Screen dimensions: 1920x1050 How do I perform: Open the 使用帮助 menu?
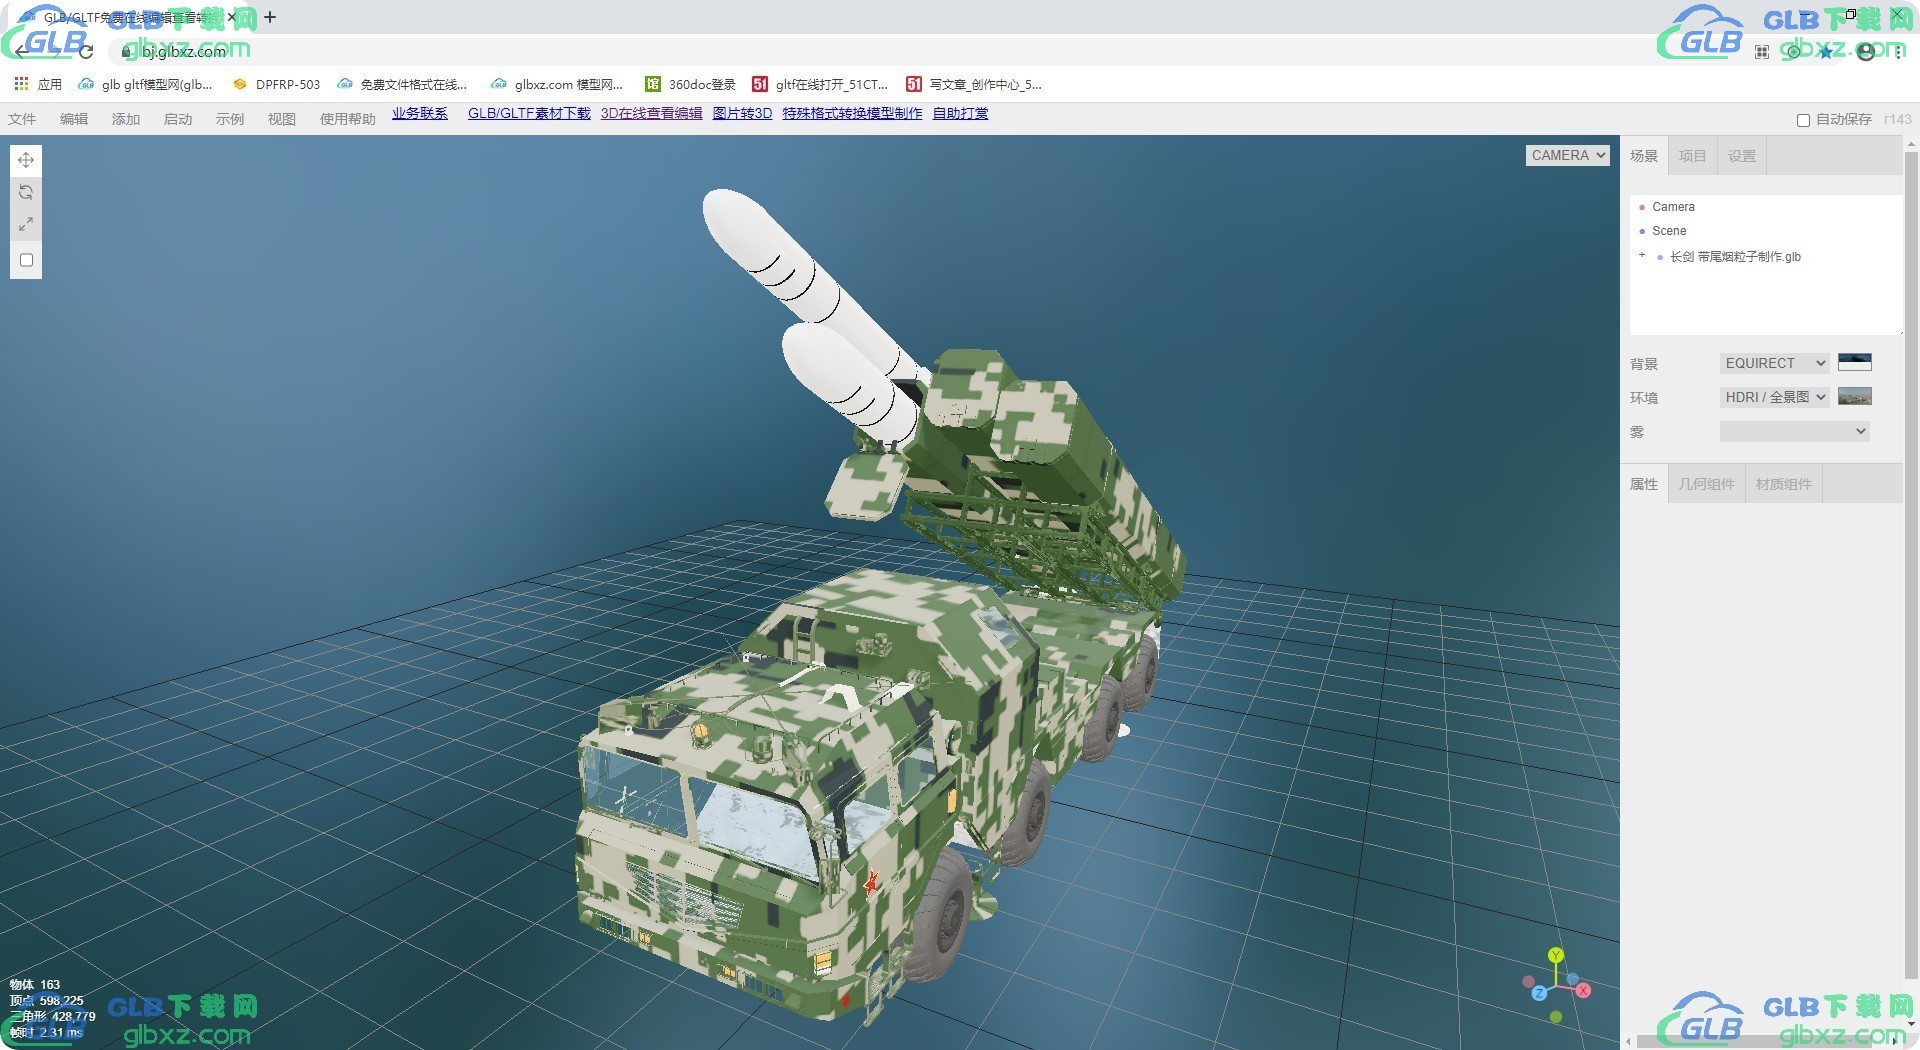point(348,119)
